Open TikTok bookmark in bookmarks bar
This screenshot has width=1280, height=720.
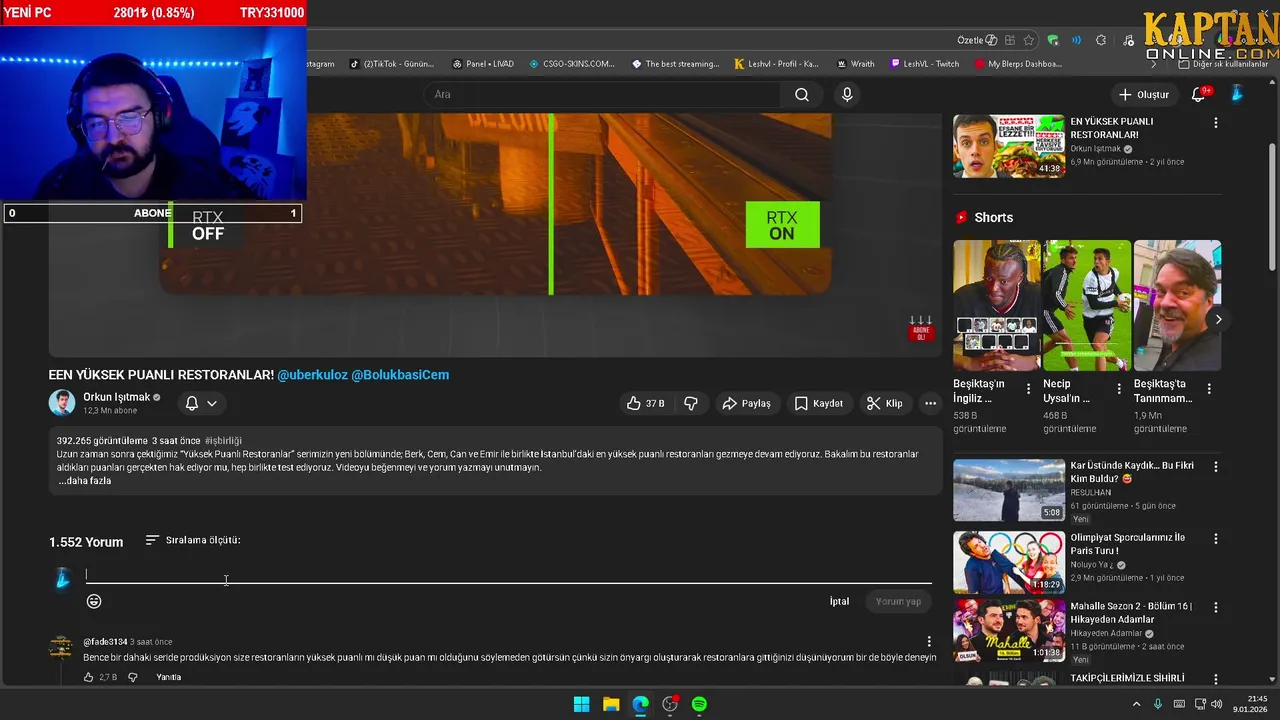392,64
